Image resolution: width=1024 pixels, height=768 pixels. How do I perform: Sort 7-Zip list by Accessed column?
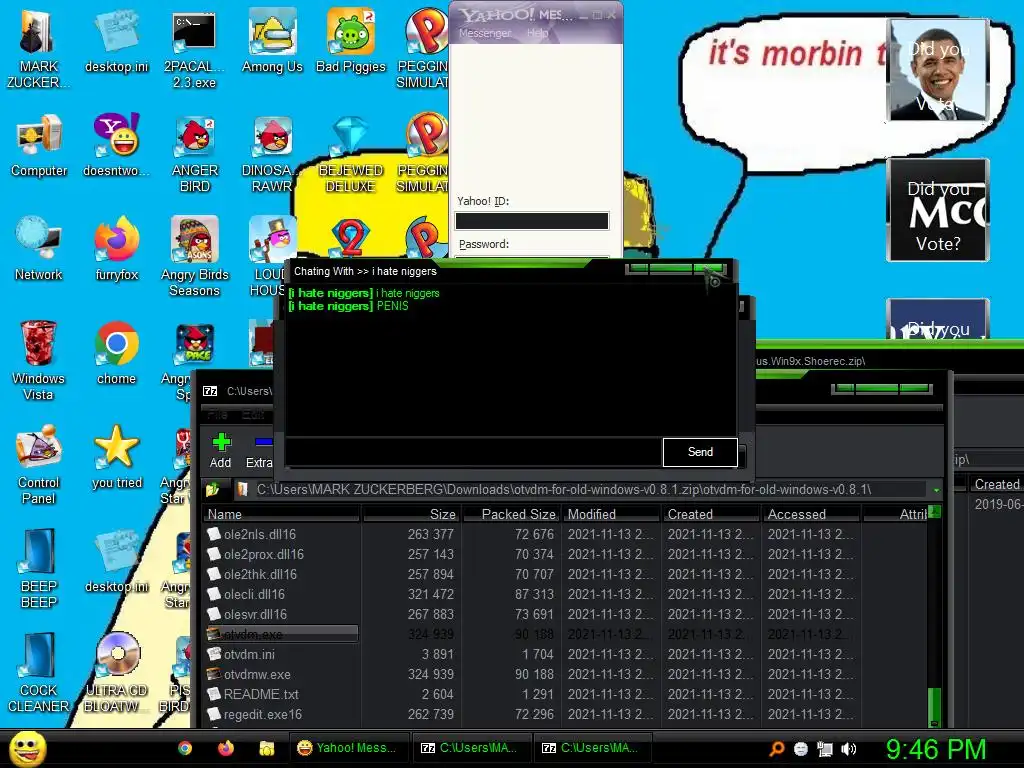coord(811,515)
